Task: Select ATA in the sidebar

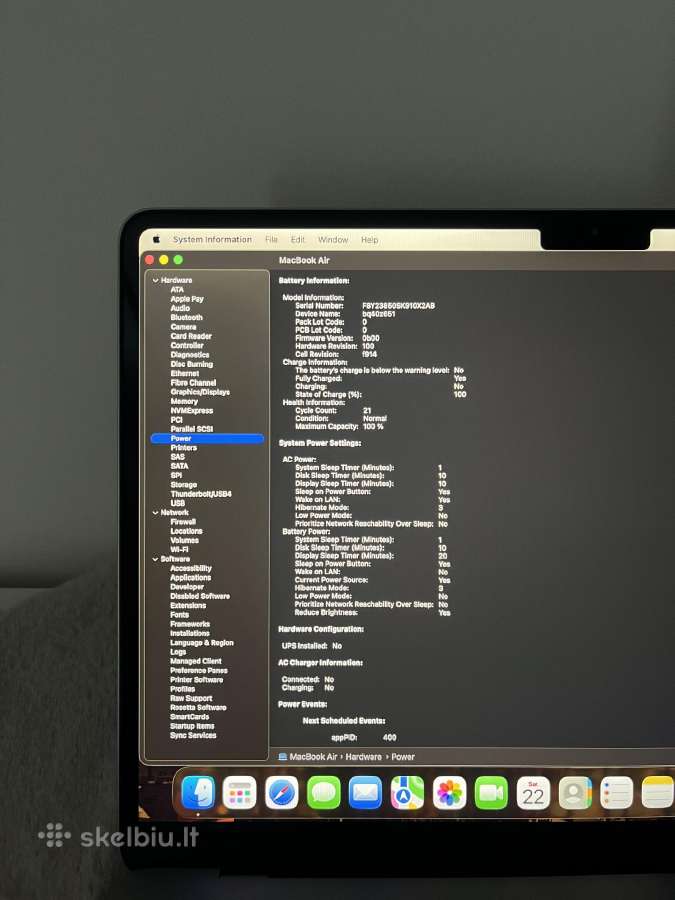Action: [177, 289]
